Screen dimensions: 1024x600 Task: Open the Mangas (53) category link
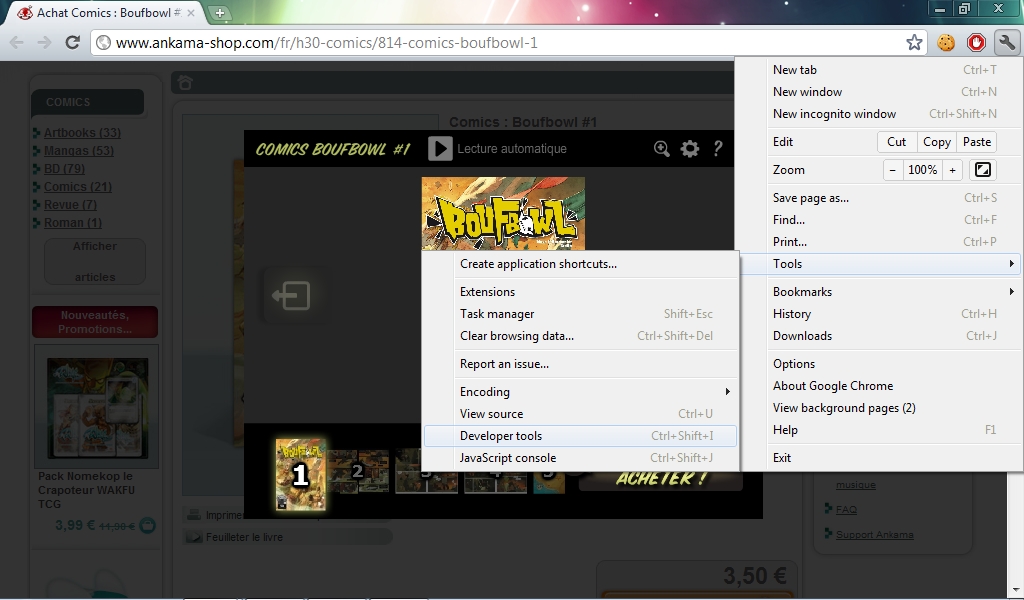pyautogui.click(x=78, y=151)
